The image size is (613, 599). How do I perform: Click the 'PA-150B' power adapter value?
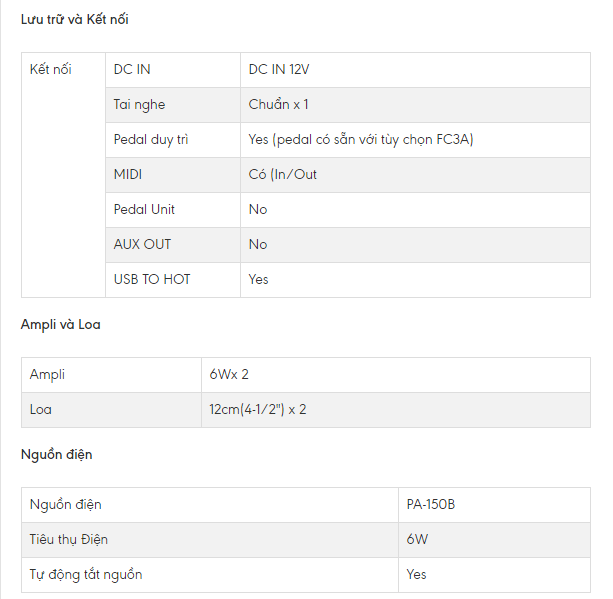[x=431, y=505]
